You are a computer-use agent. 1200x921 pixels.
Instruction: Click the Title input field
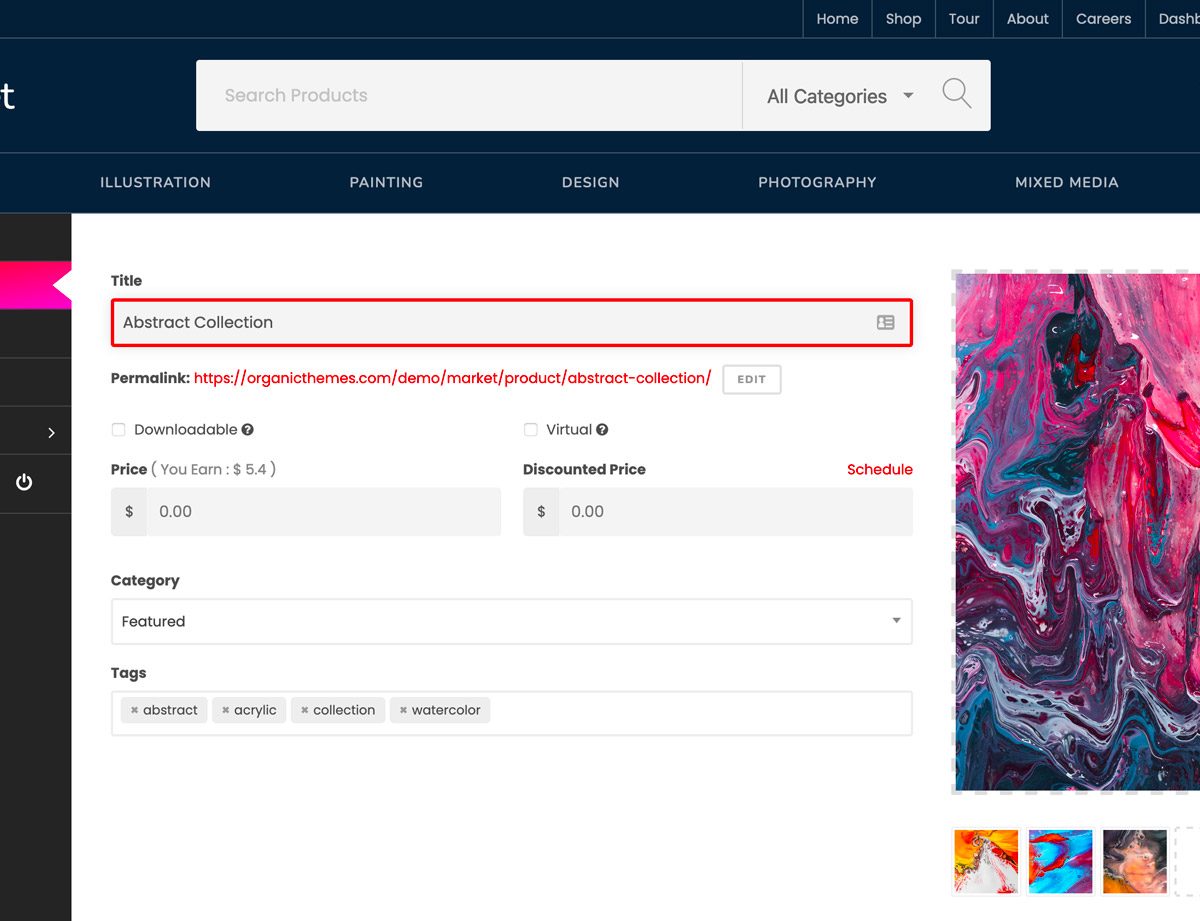pyautogui.click(x=511, y=322)
